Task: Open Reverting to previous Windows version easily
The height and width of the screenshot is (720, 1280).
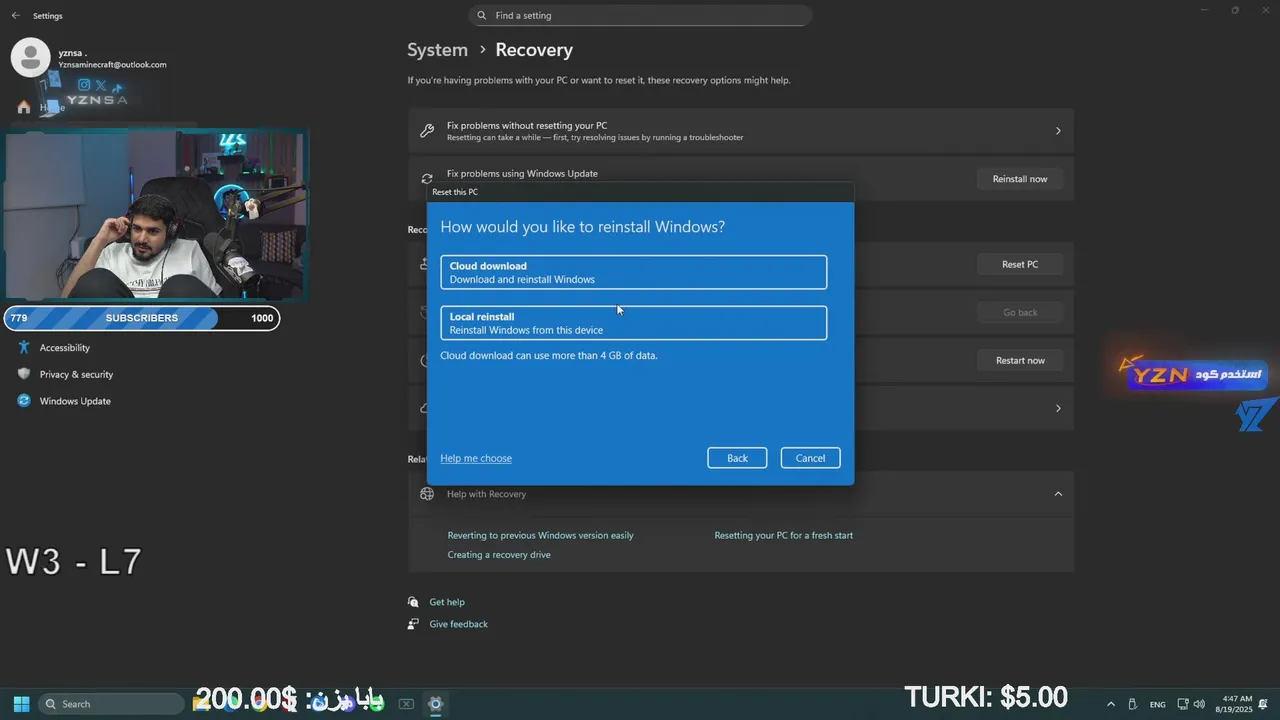Action: (540, 535)
